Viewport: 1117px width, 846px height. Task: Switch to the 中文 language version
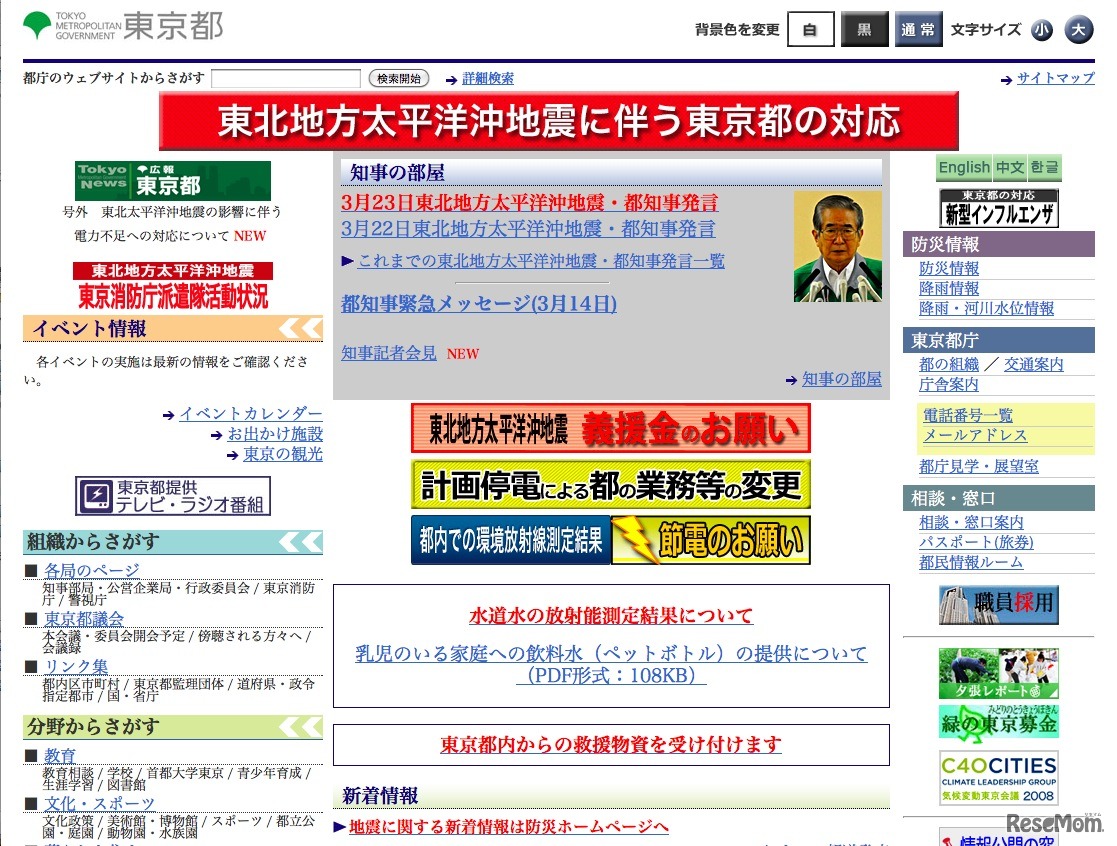click(1010, 168)
